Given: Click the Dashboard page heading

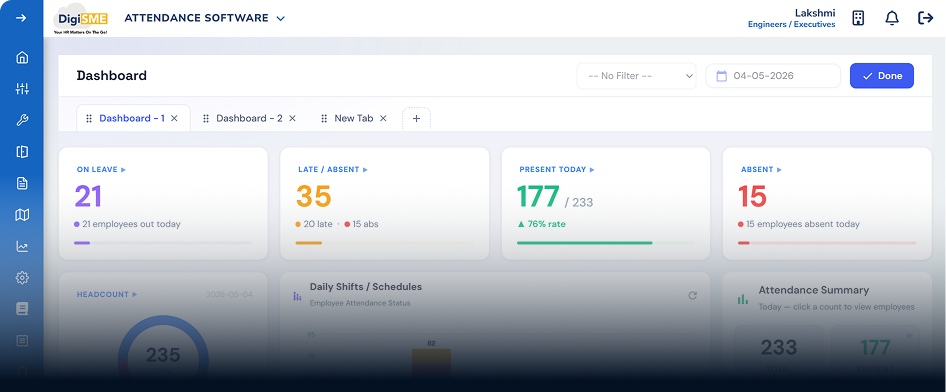Looking at the screenshot, I should (112, 76).
